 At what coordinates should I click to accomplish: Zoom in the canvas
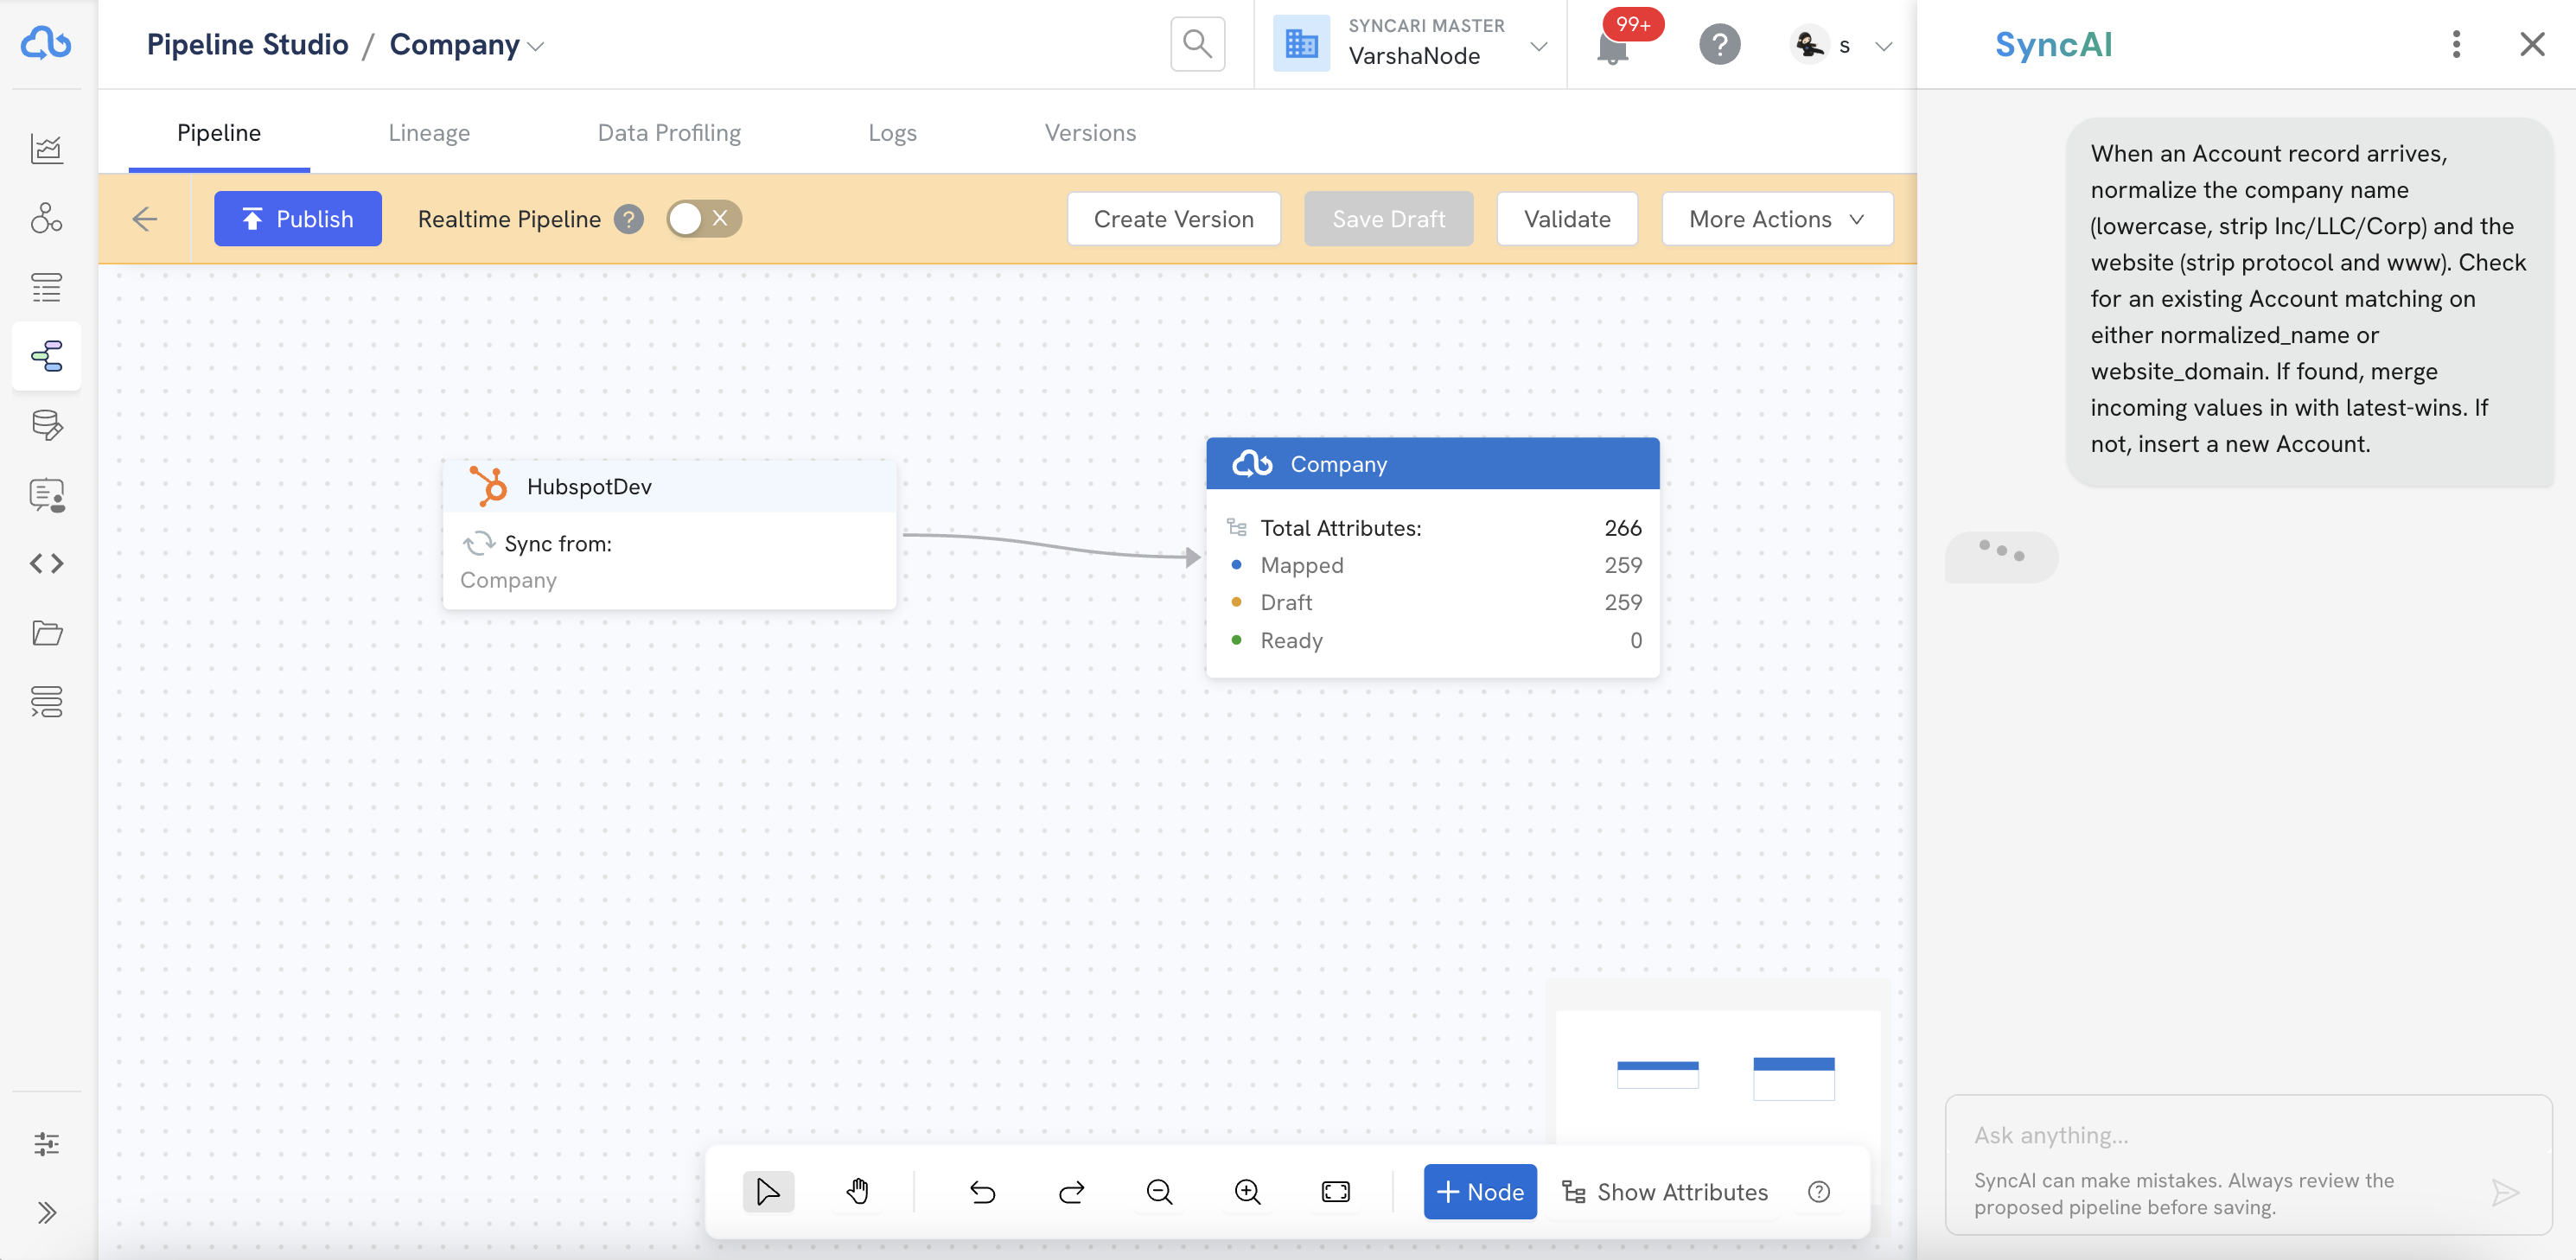1247,1192
